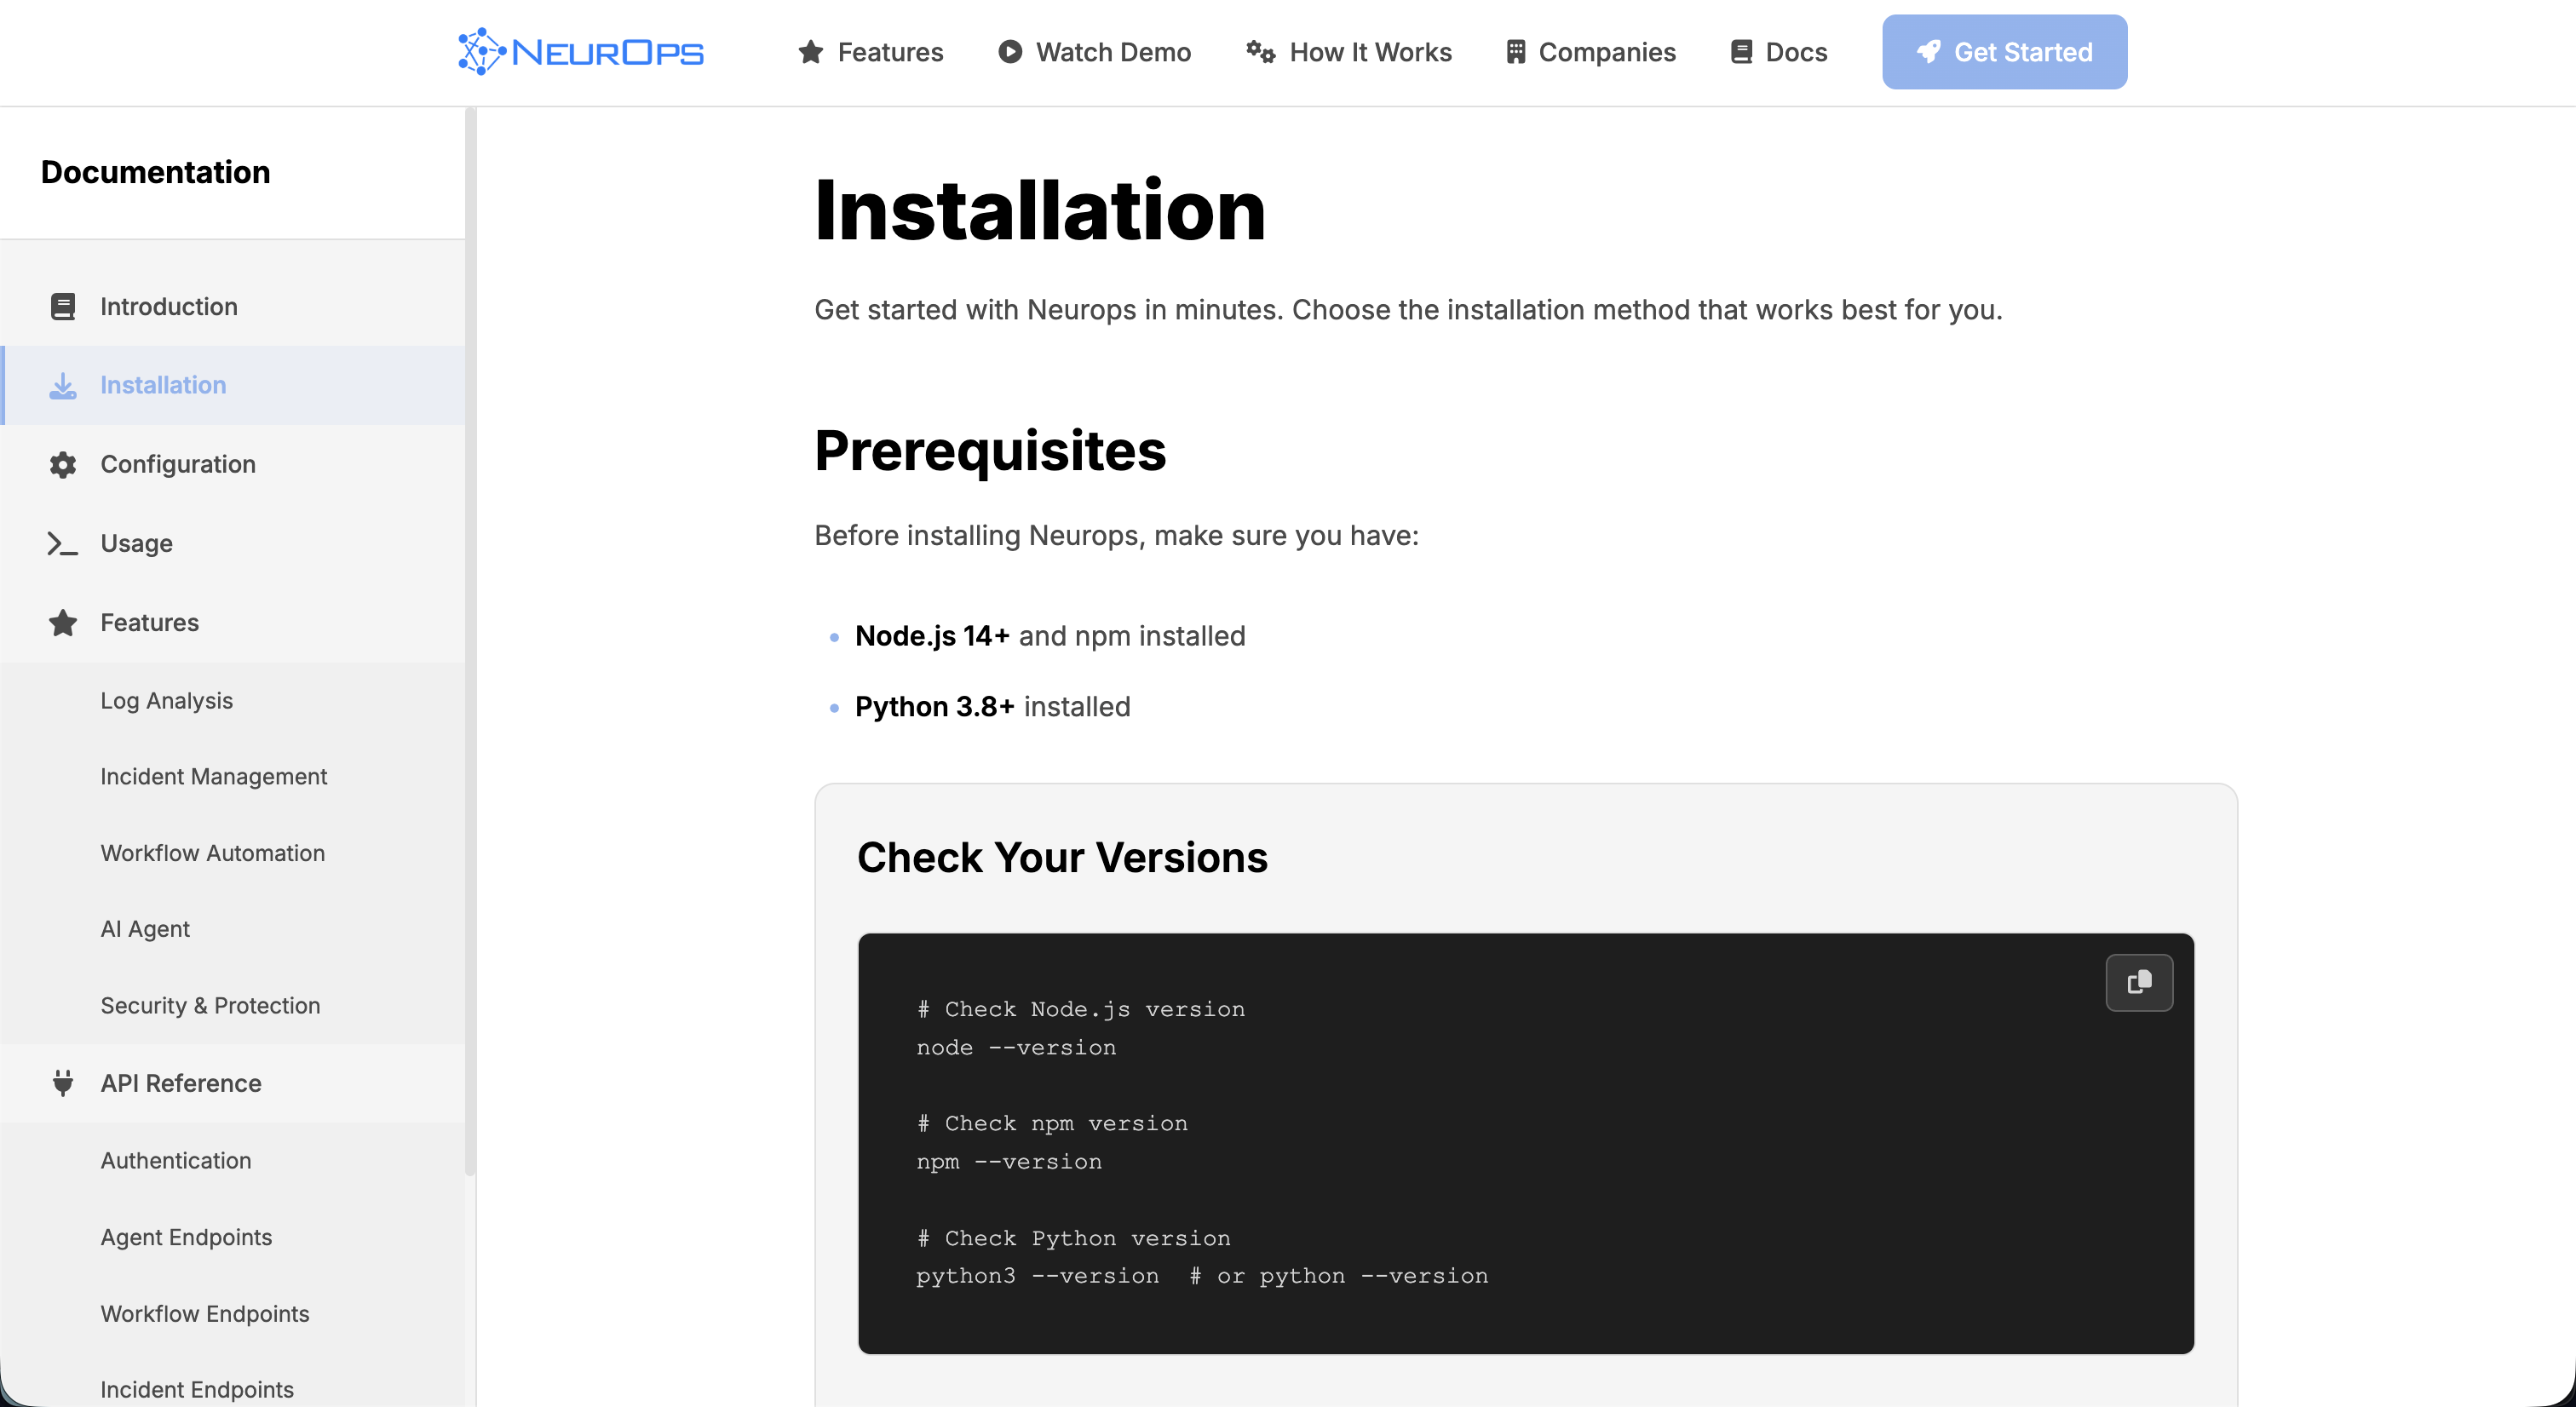
Task: Open Security & Protection sidebar link
Action: [x=210, y=1006]
